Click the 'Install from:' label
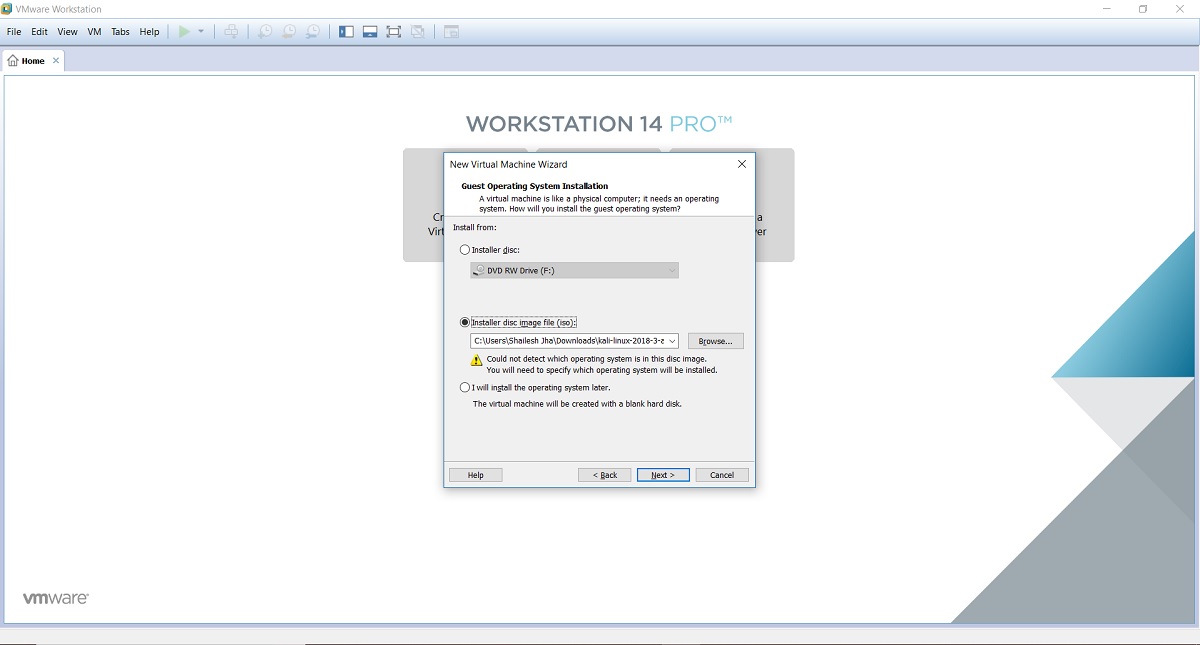This screenshot has height=645, width=1200. point(475,228)
